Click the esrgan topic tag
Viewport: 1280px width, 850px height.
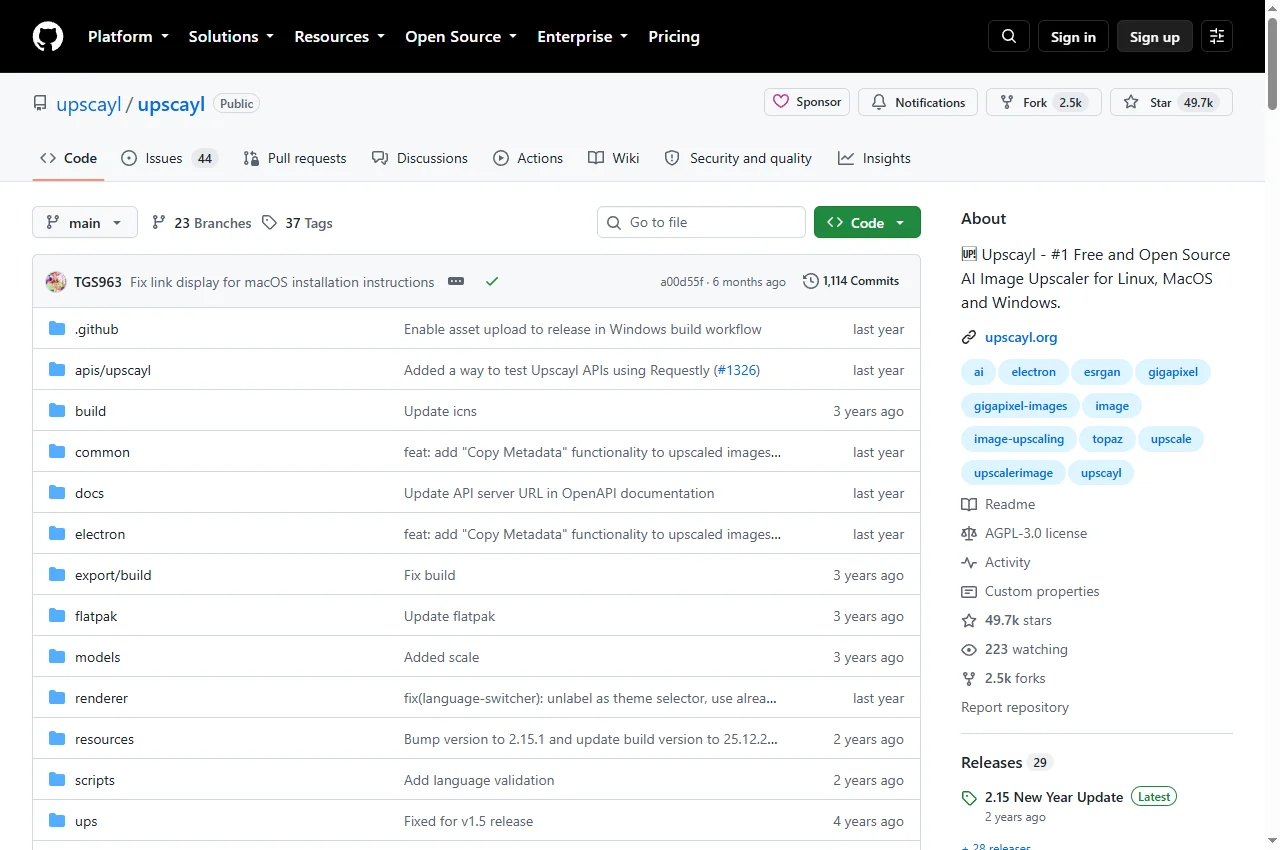1101,372
